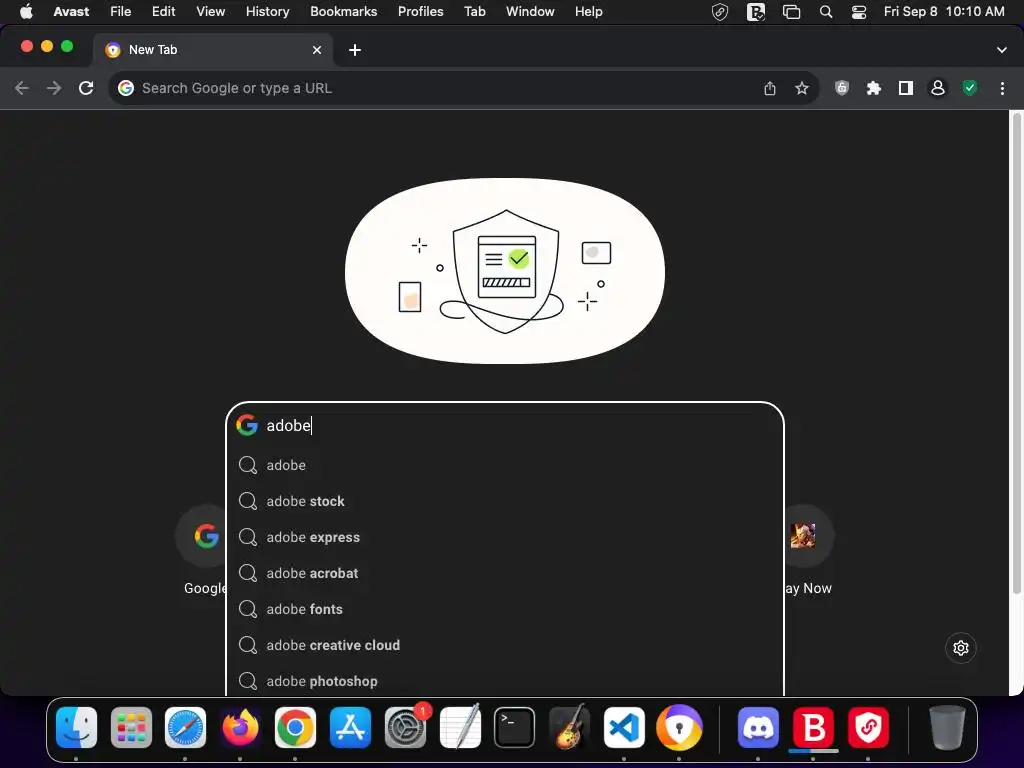Open the Apple menu

(26, 12)
